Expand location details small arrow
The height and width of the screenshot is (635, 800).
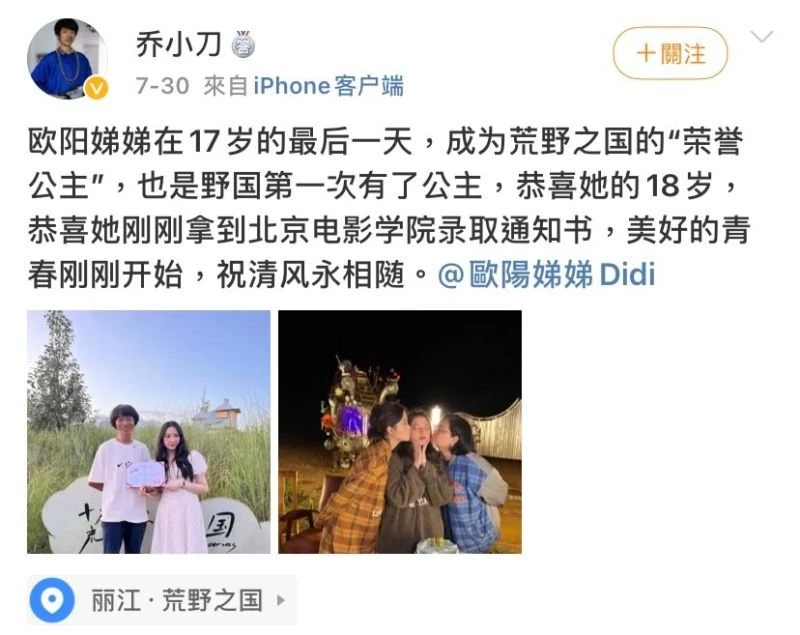point(281,600)
